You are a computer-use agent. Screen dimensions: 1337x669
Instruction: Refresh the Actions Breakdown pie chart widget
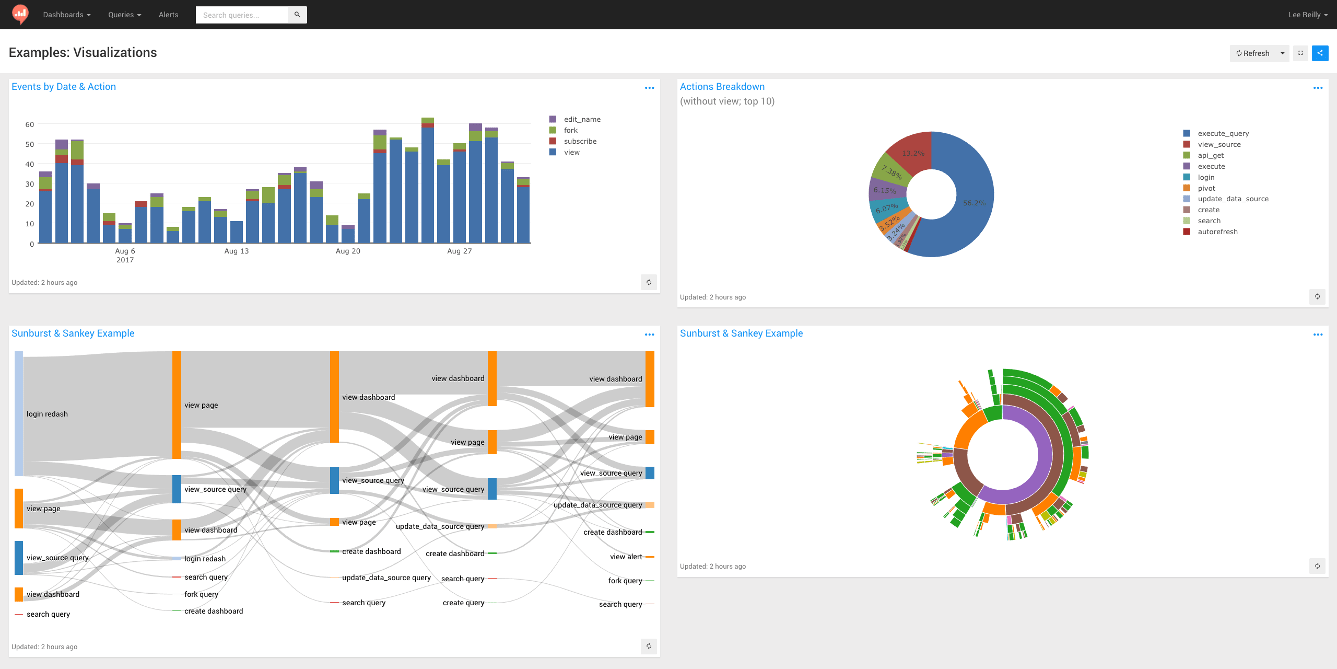(x=1317, y=296)
